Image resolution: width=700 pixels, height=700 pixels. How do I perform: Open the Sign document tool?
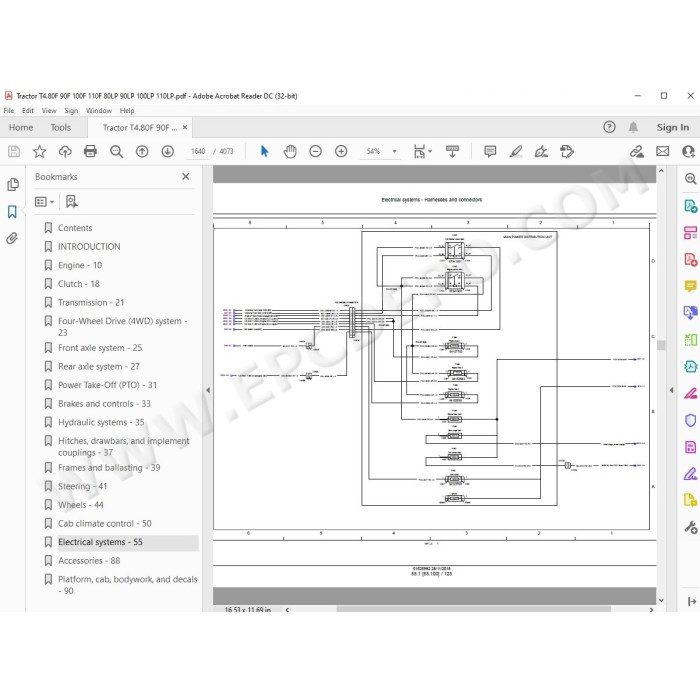pyautogui.click(x=542, y=152)
